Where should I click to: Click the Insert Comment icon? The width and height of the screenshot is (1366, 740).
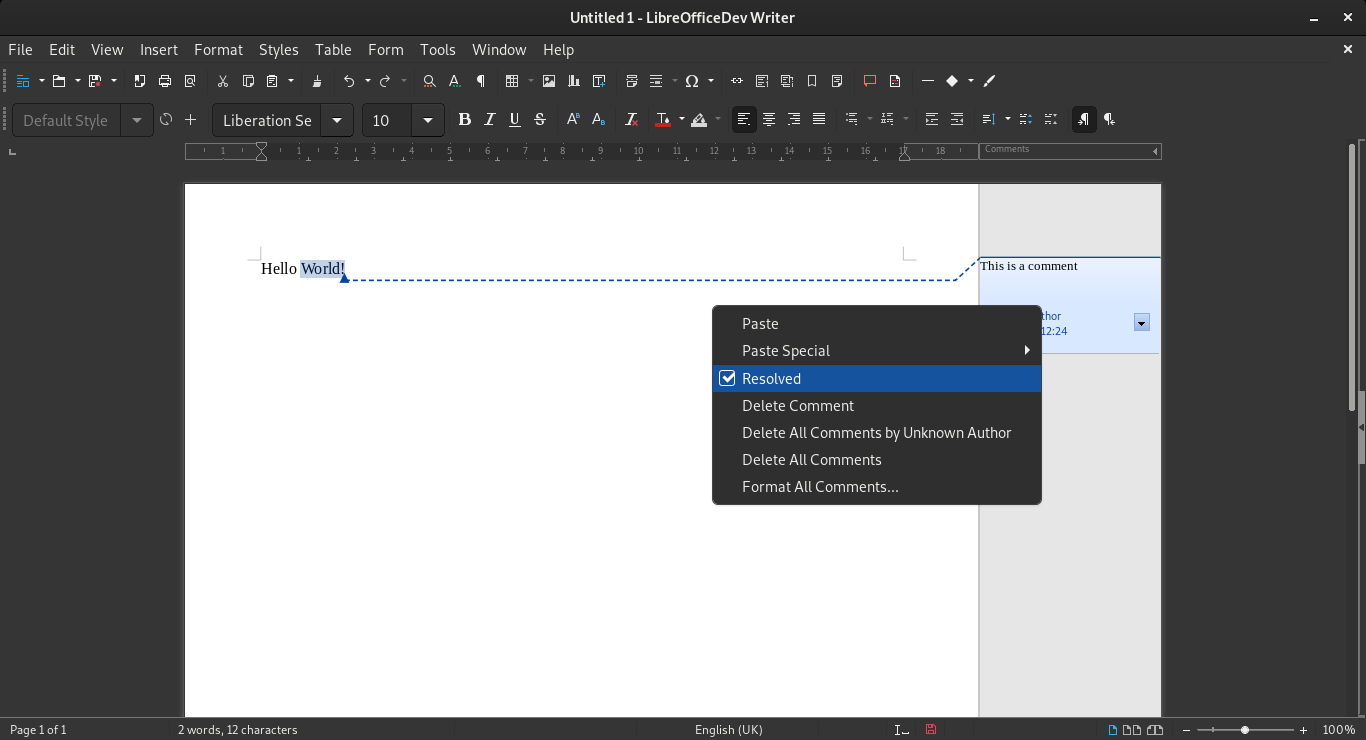(869, 81)
